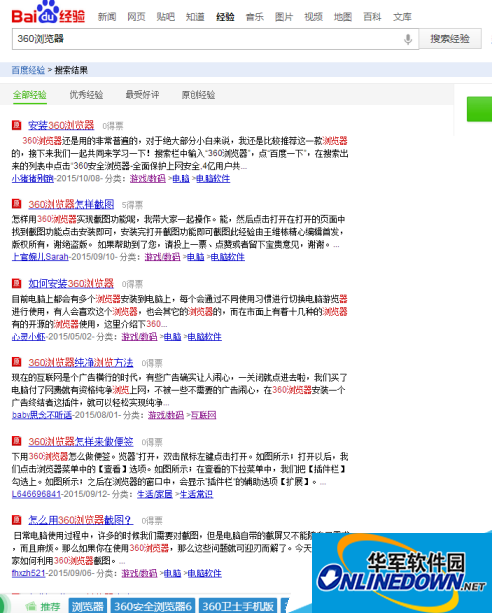492x613 pixels.
Task: Open 百科 in top navigation
Action: (x=372, y=17)
